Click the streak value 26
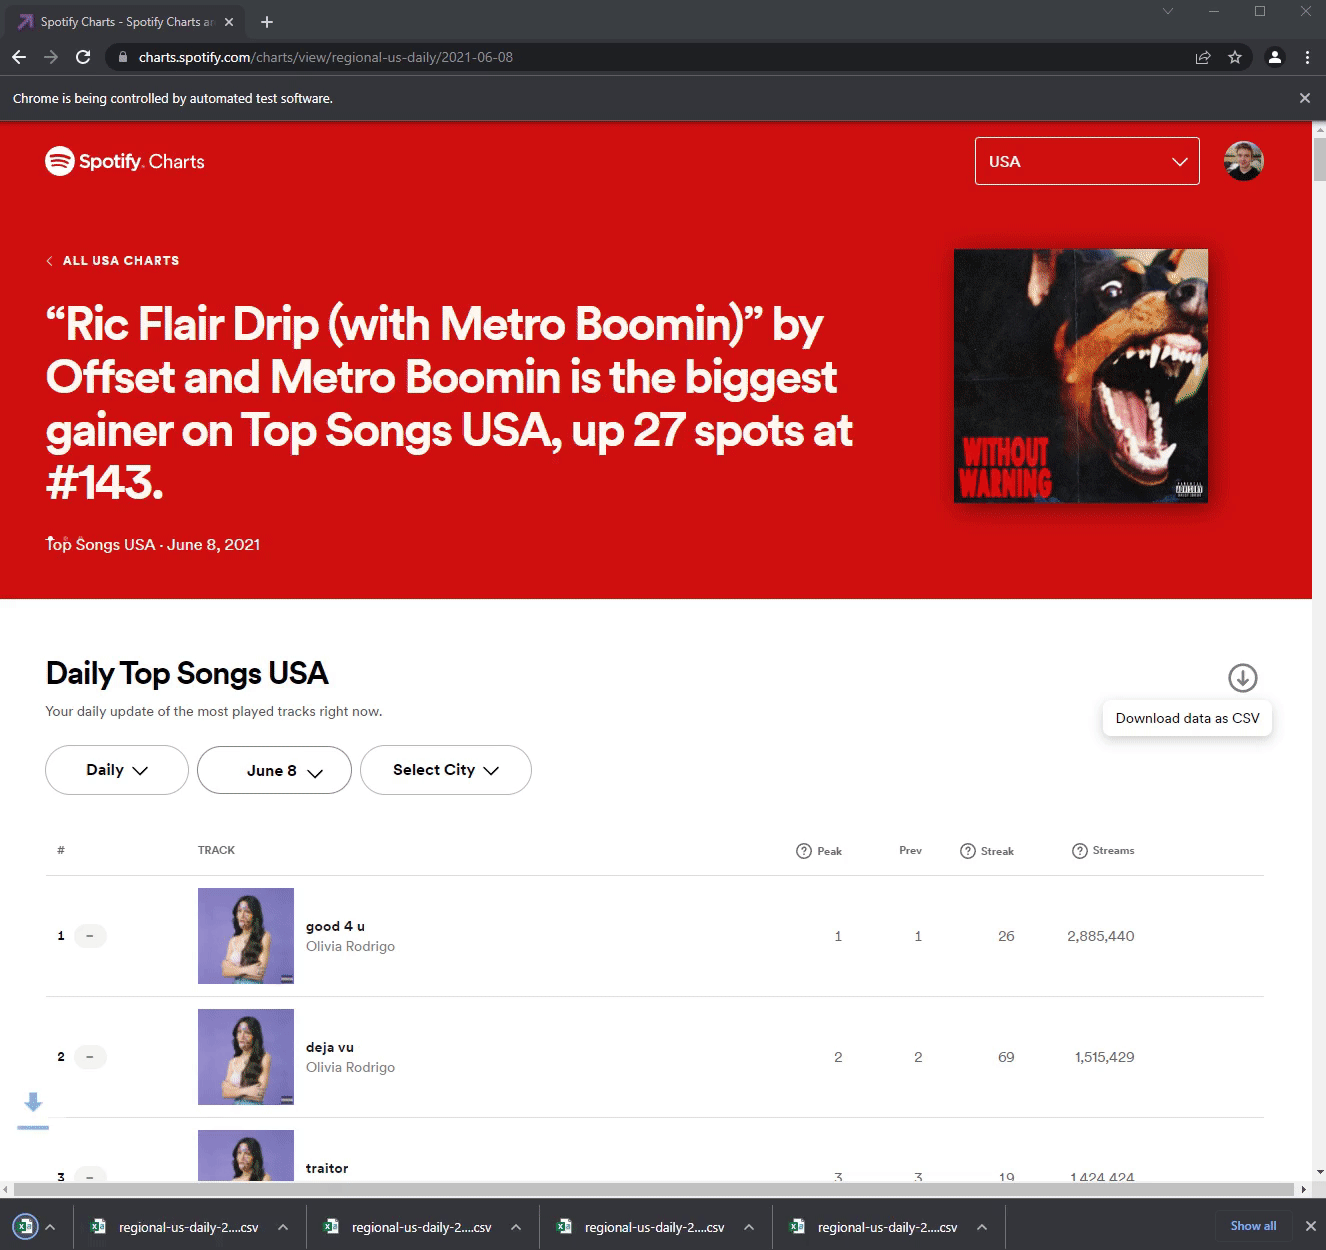This screenshot has width=1326, height=1250. point(1006,936)
